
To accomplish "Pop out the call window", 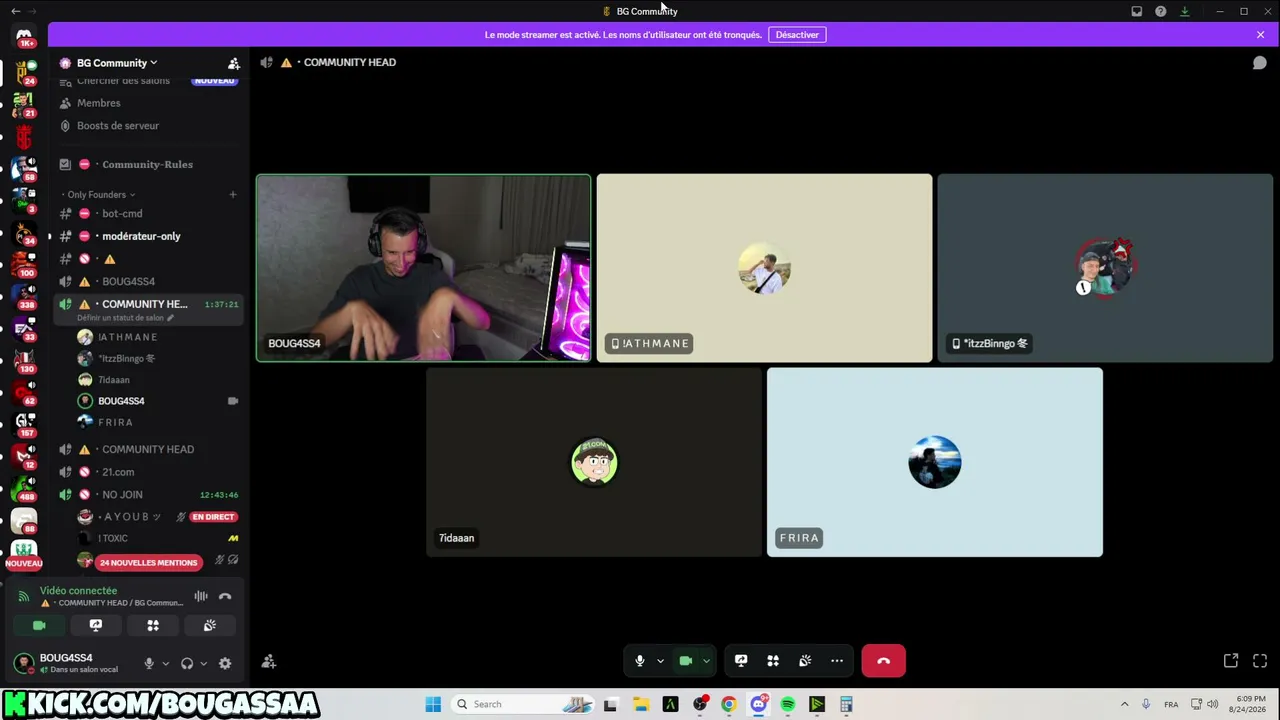I will click(1231, 661).
